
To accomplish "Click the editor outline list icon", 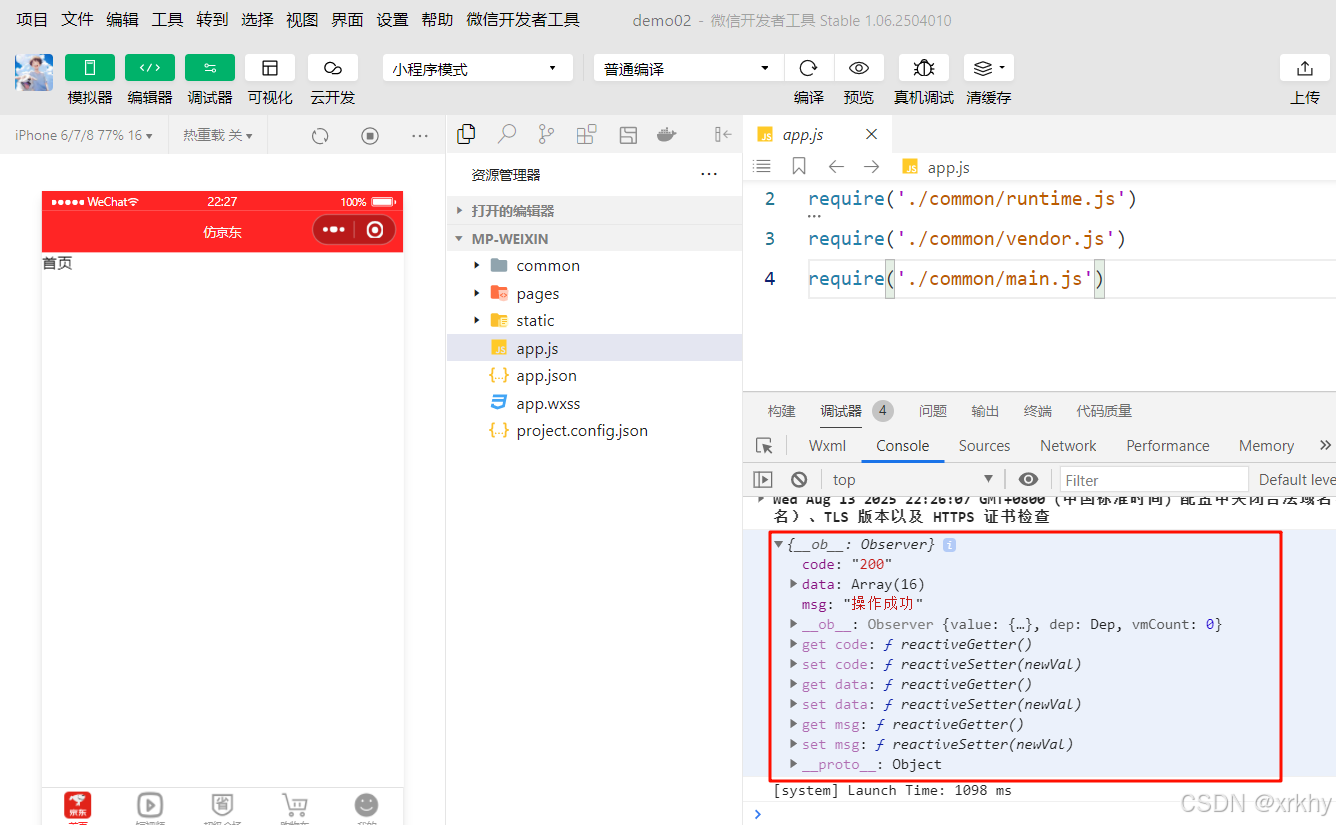I will (762, 167).
